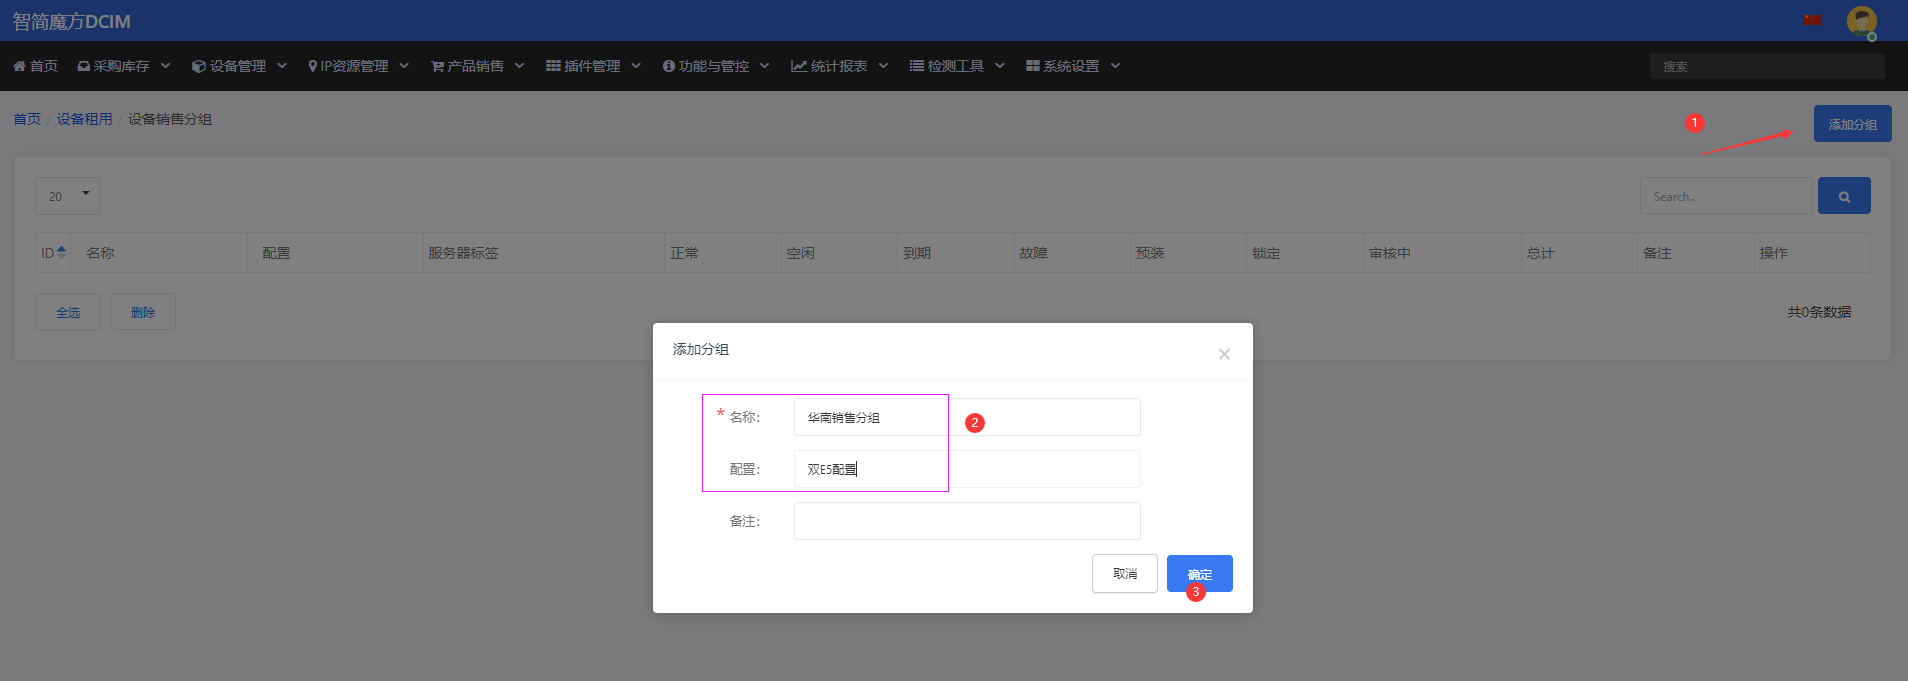Click the user avatar icon
This screenshot has height=681, width=1908.
(x=1861, y=21)
